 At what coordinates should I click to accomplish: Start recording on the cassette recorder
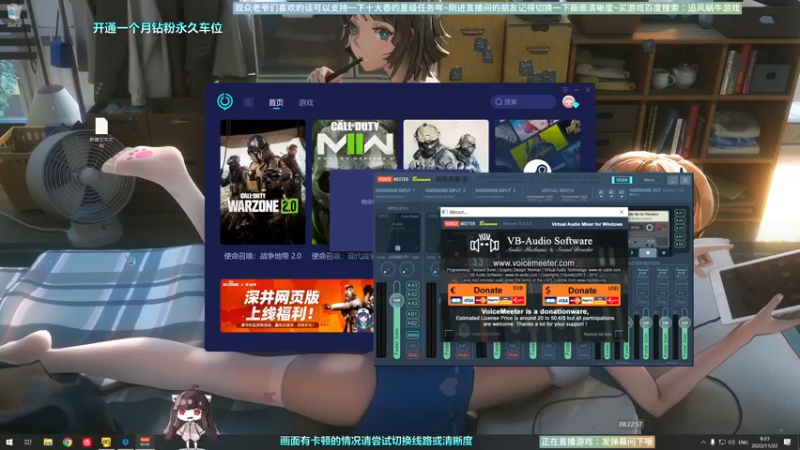pyautogui.click(x=664, y=253)
